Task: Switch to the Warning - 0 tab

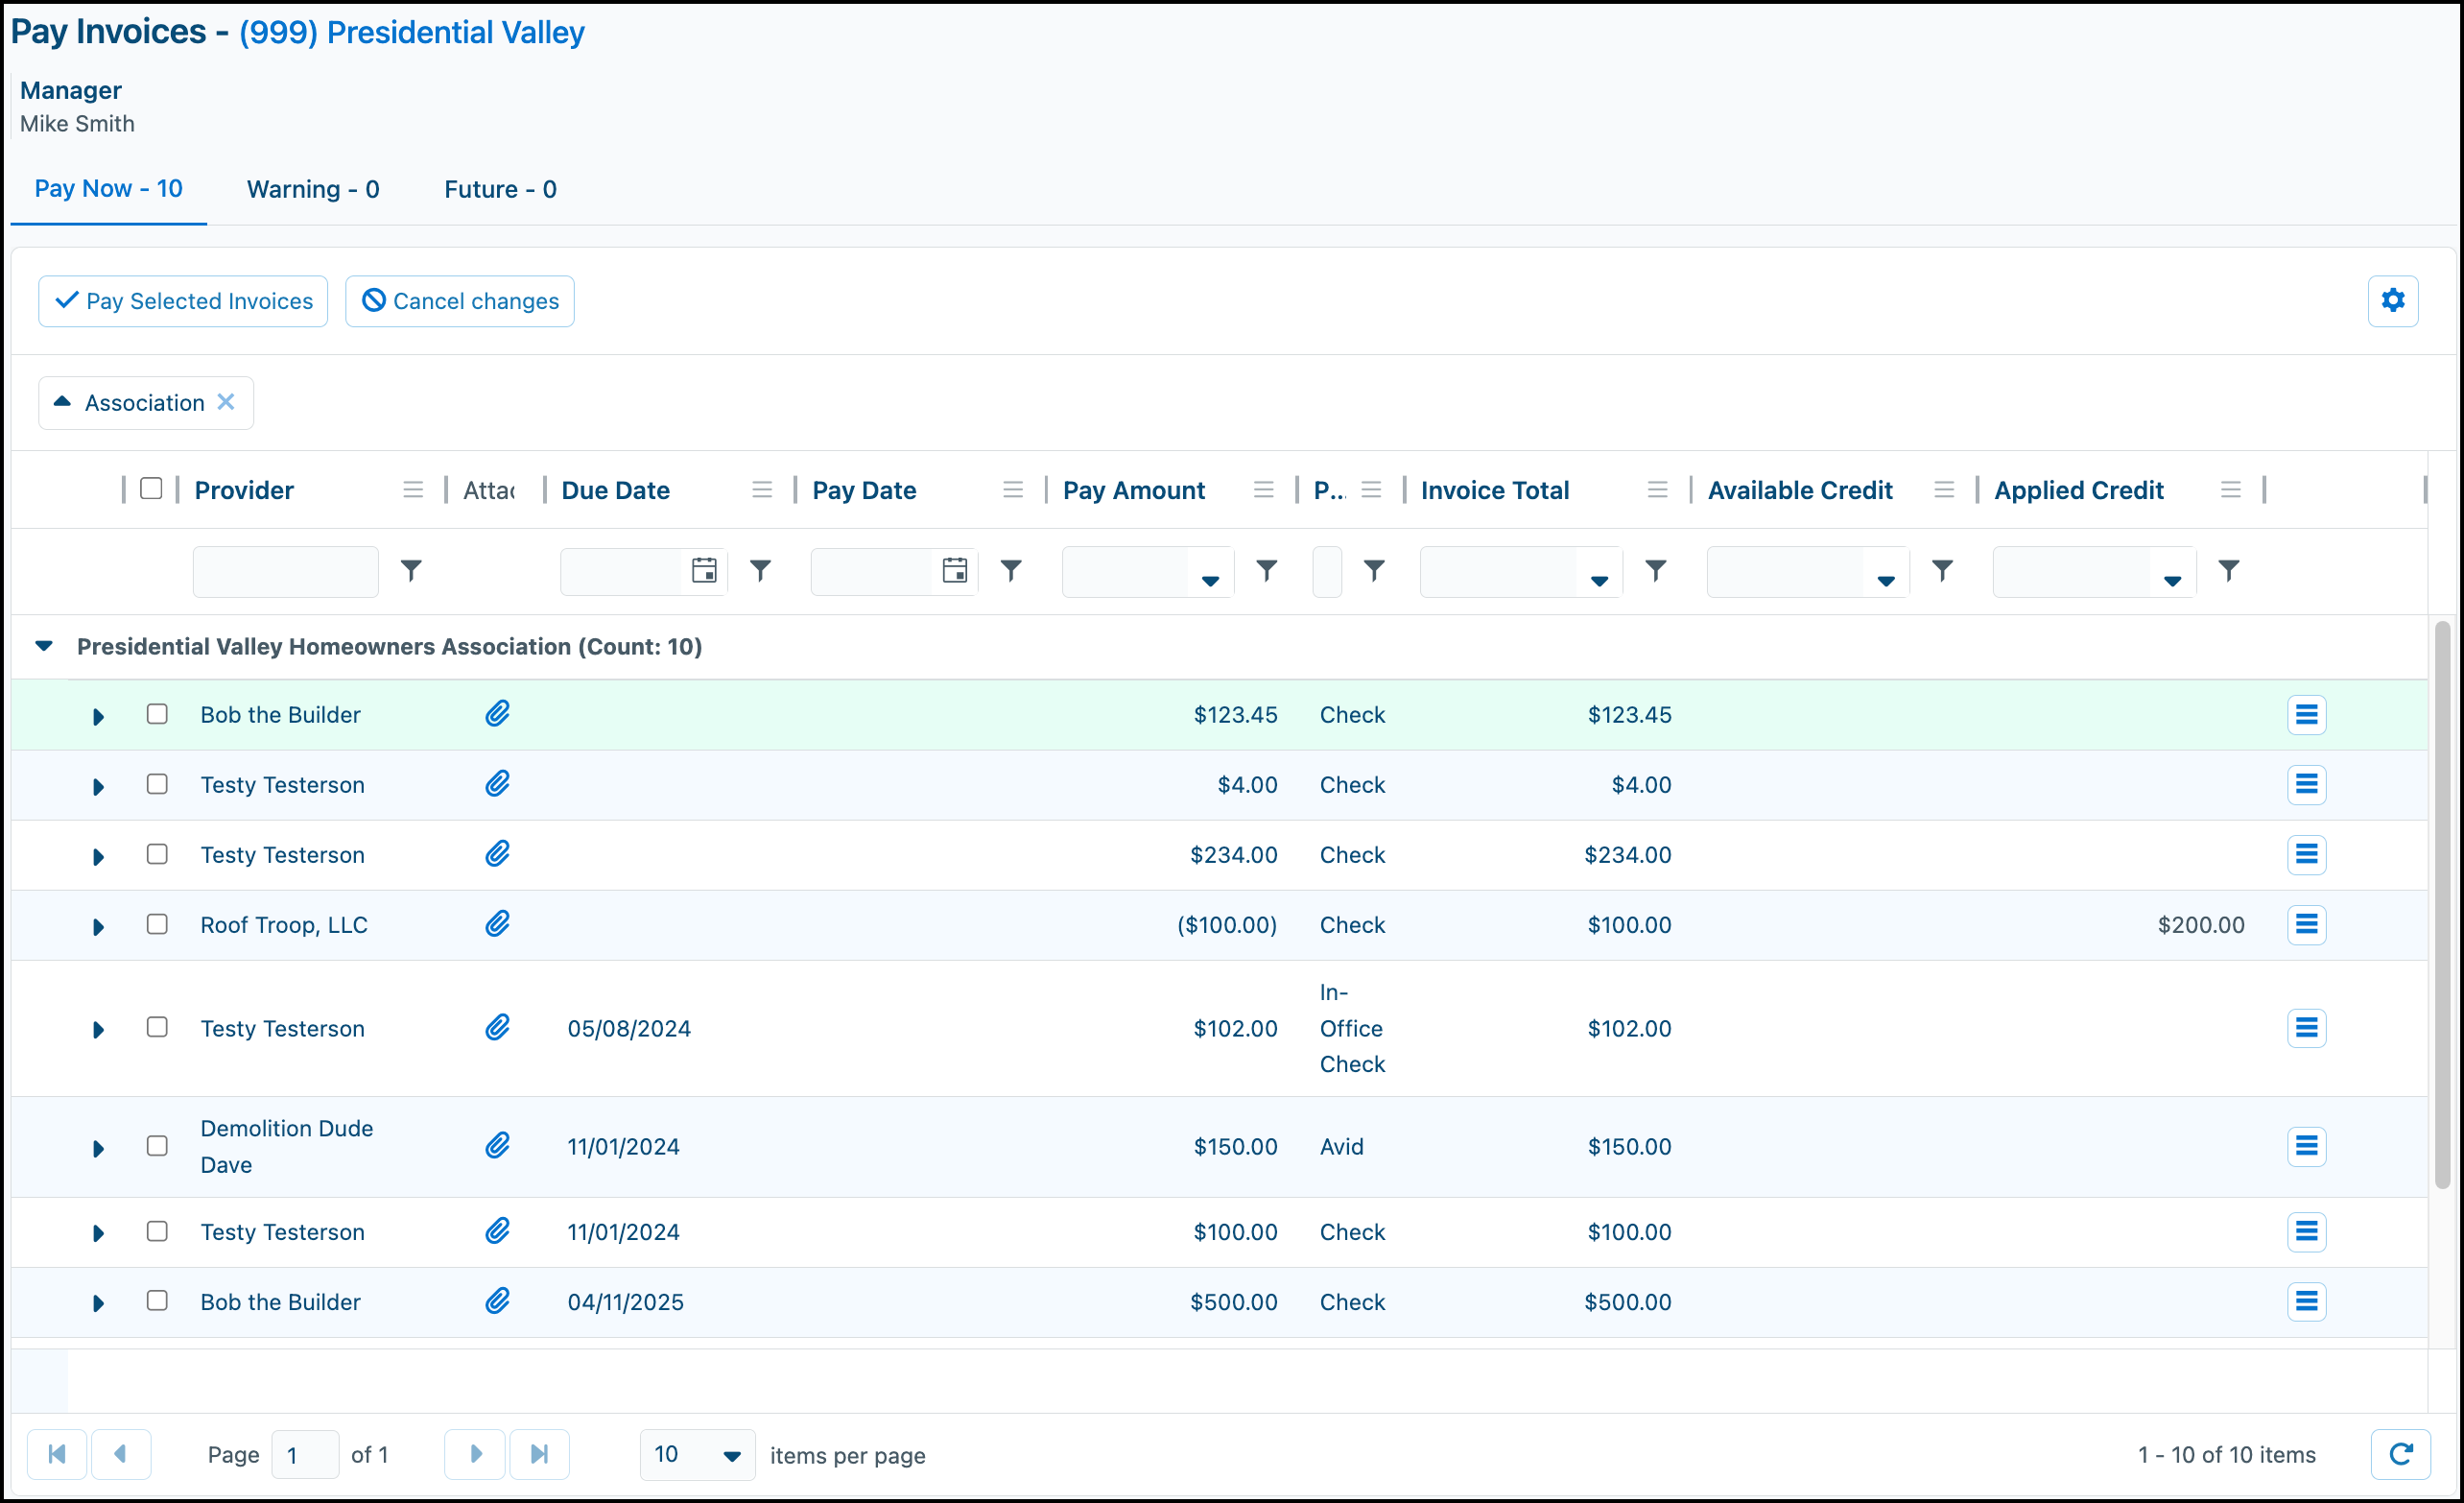Action: click(313, 189)
